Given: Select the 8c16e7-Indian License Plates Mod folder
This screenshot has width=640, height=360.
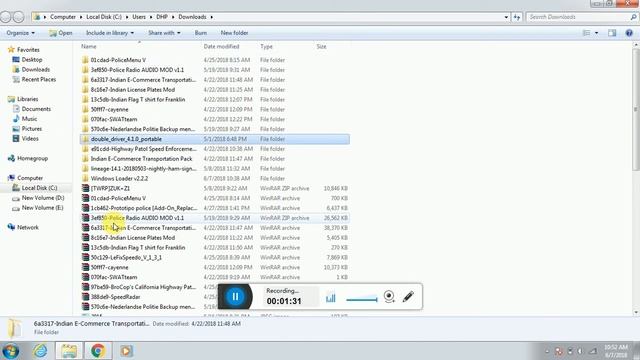Looking at the screenshot, I should (215, 89).
